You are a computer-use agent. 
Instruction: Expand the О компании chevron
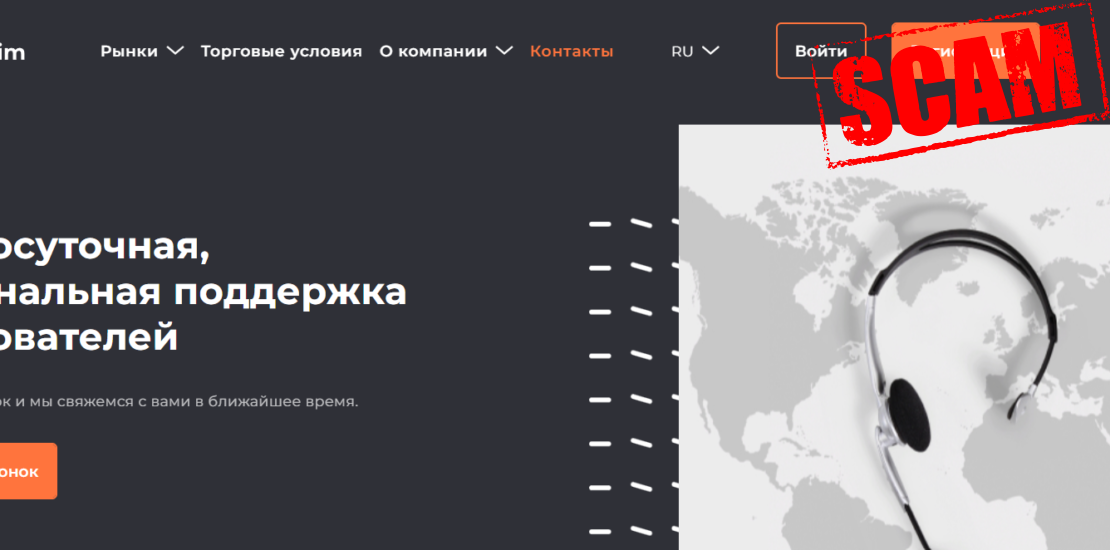click(504, 51)
